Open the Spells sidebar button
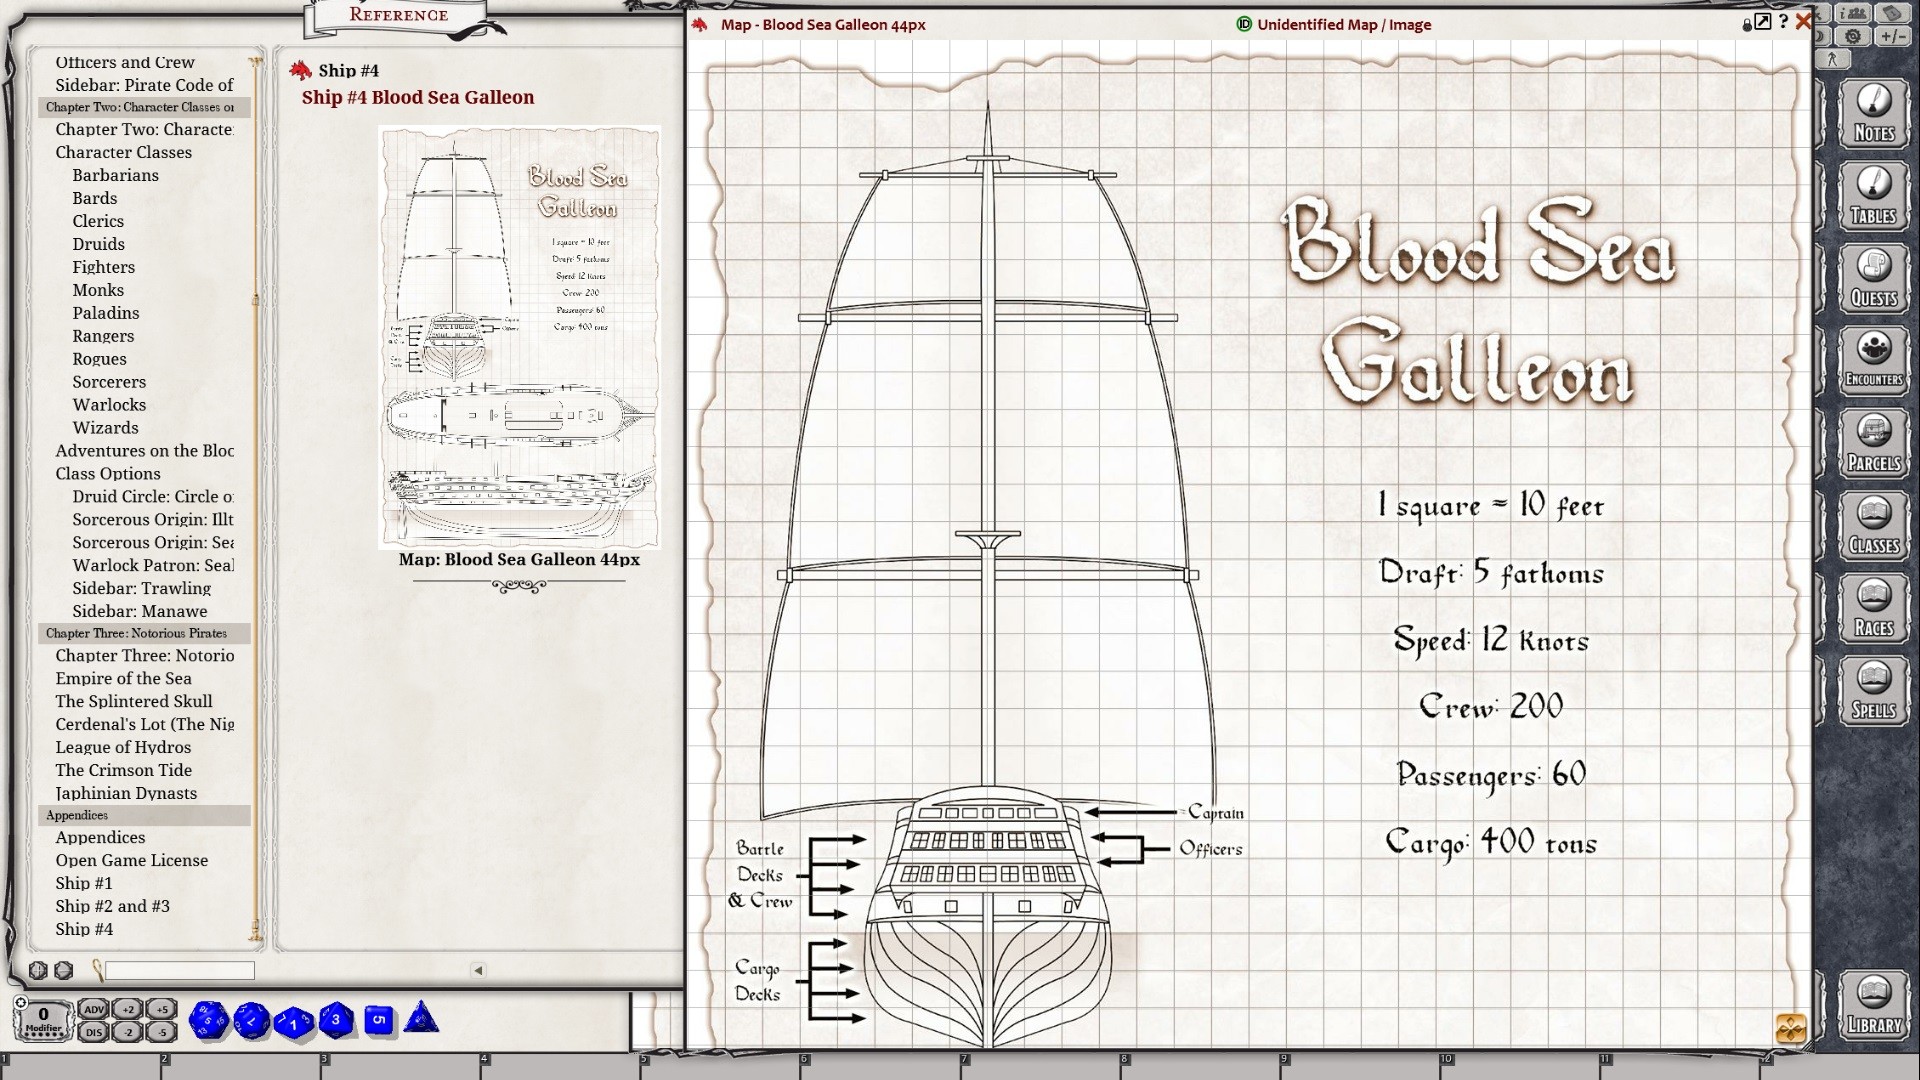Viewport: 1920px width, 1080px height. coord(1873,692)
